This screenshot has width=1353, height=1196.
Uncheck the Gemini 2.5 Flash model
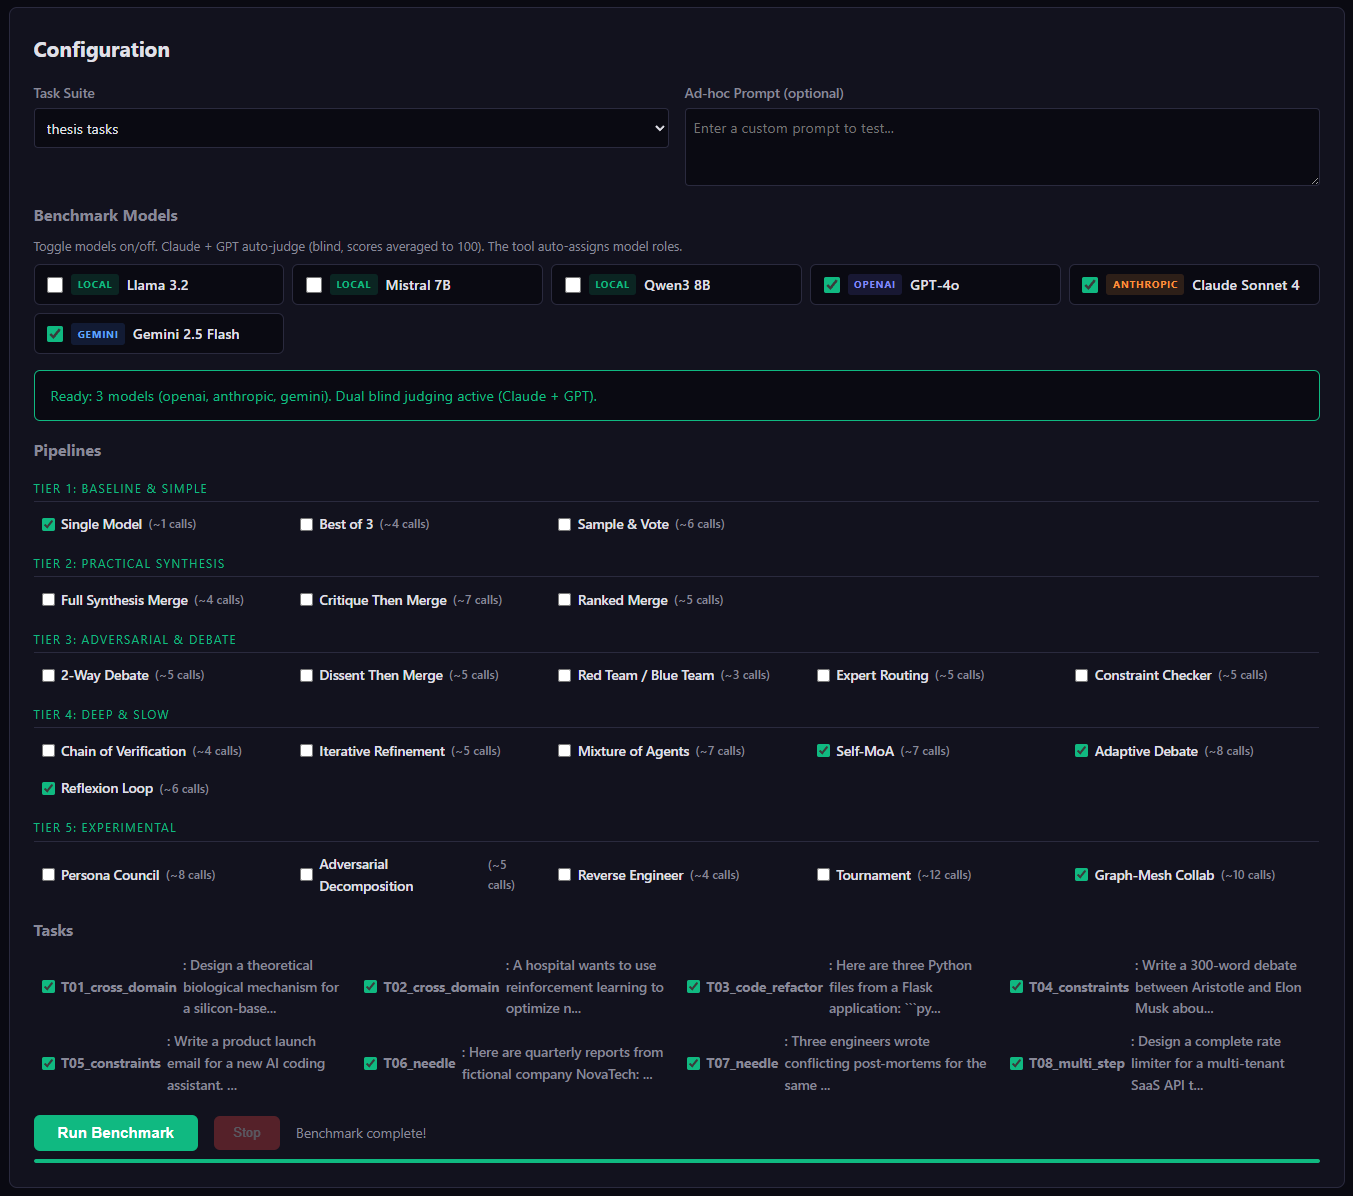(55, 334)
